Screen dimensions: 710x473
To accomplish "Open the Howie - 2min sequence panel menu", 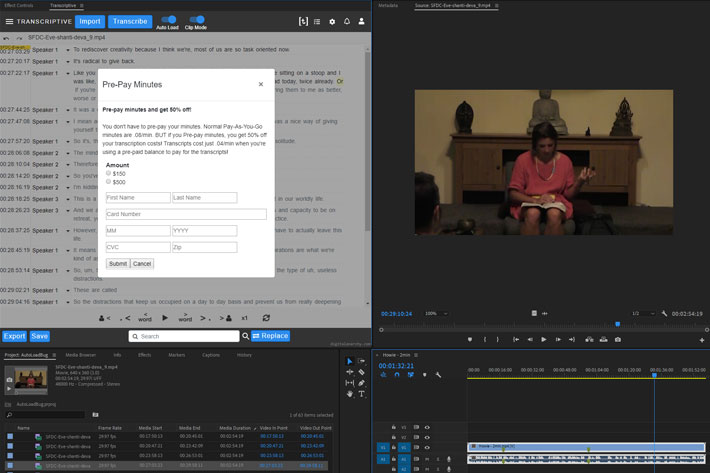I will point(416,355).
